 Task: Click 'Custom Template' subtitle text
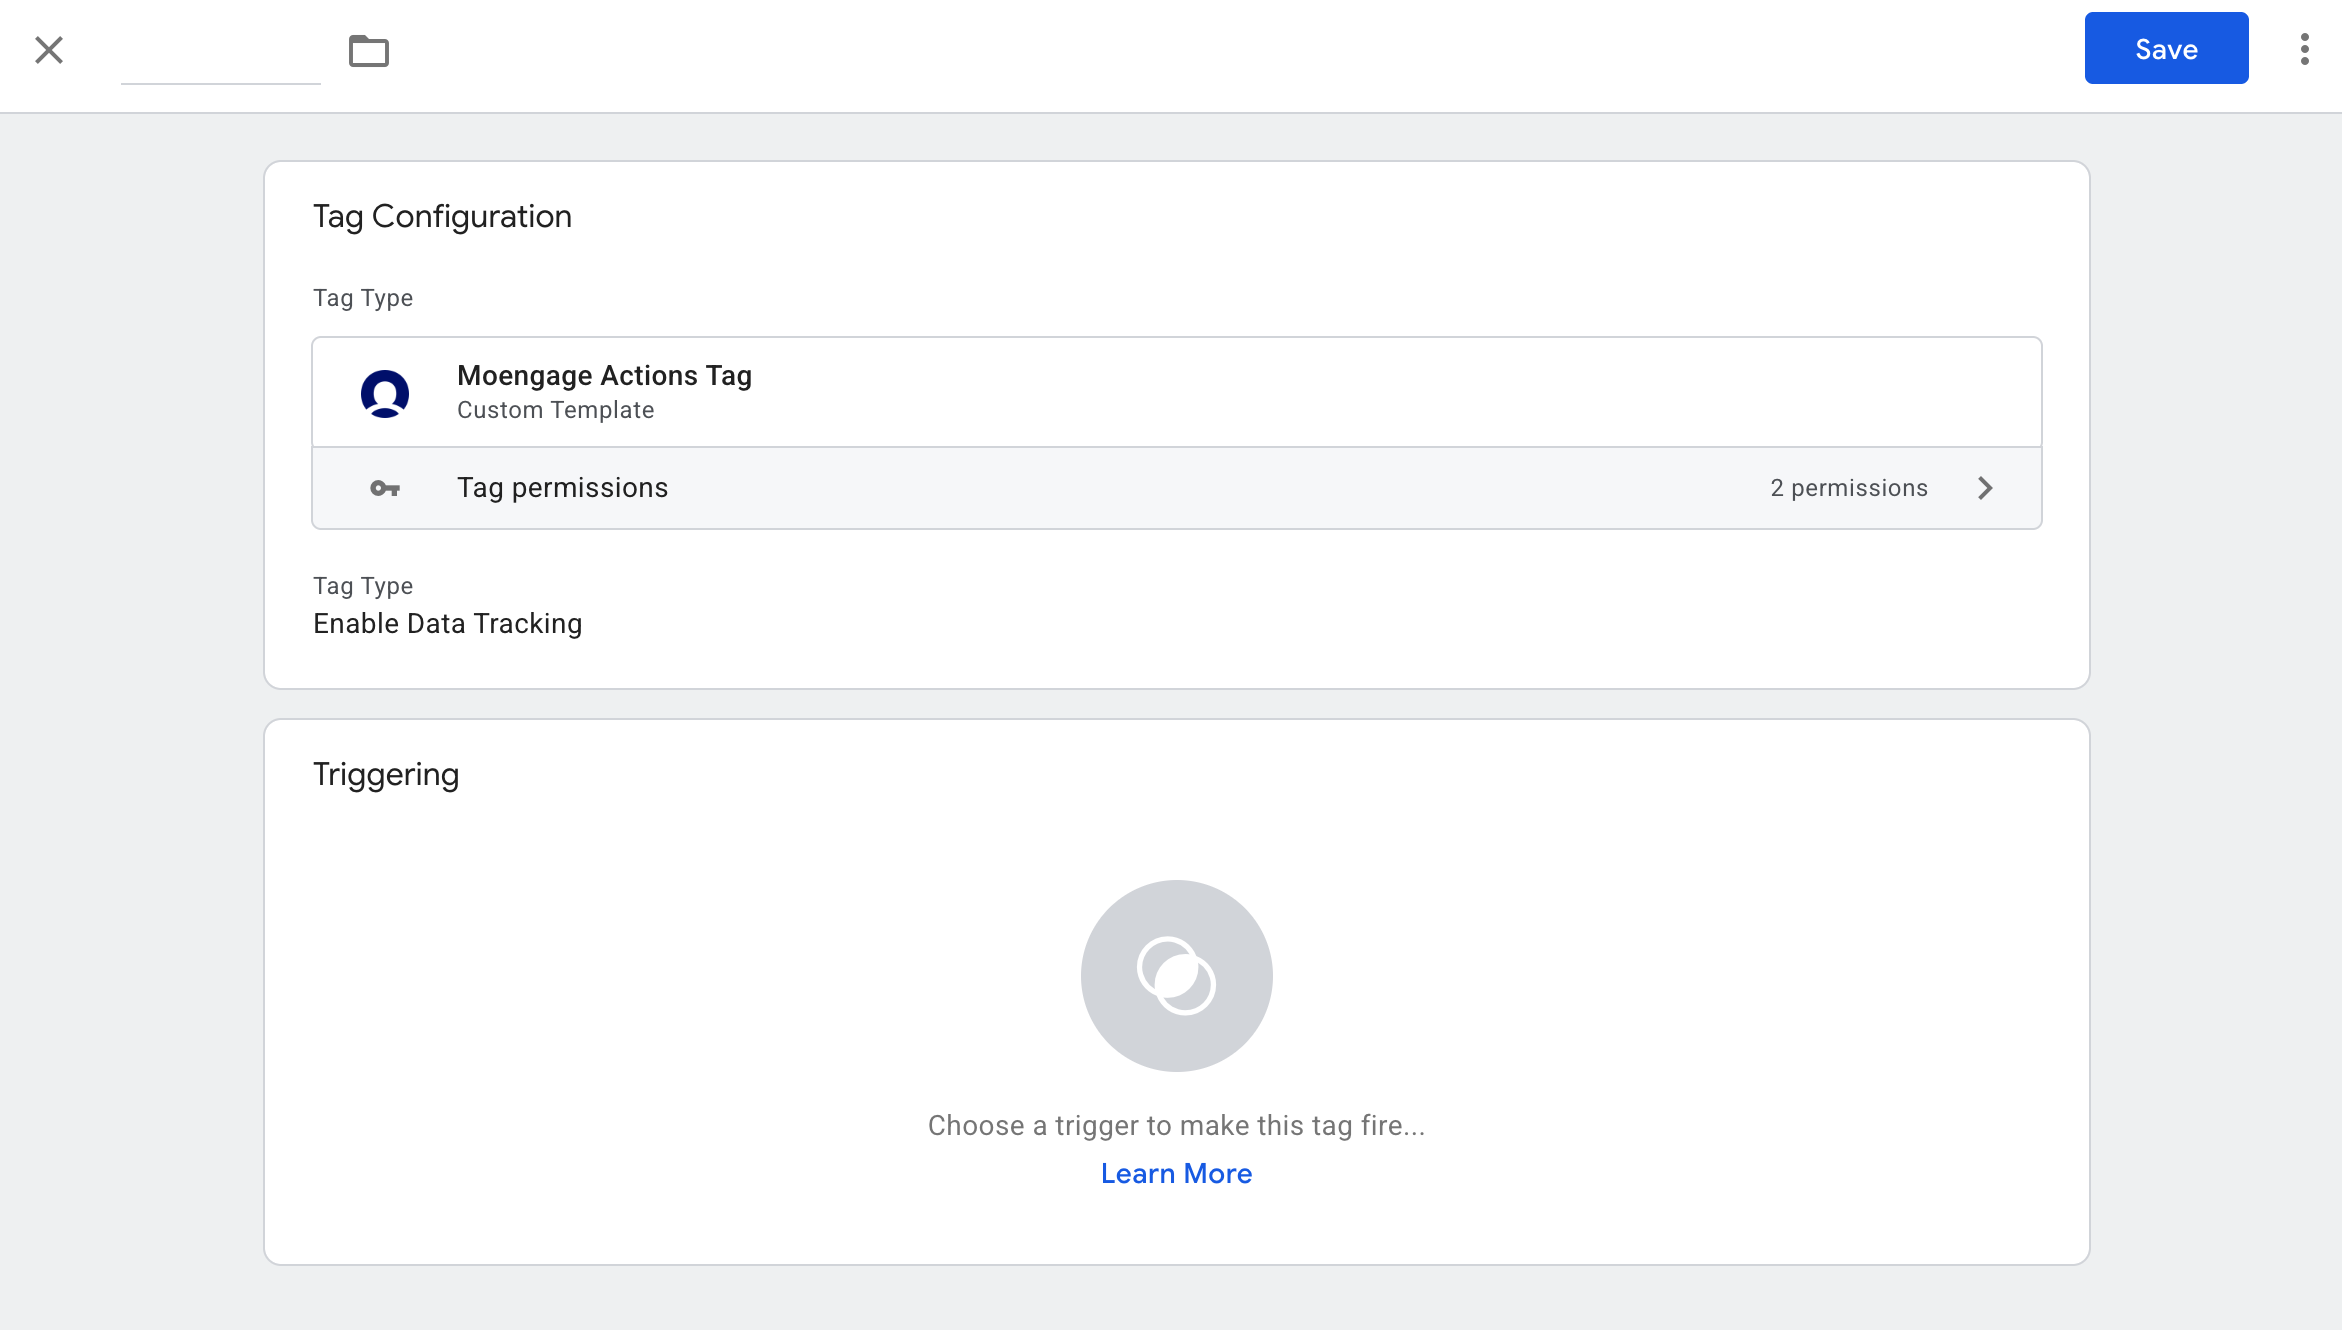[x=555, y=410]
